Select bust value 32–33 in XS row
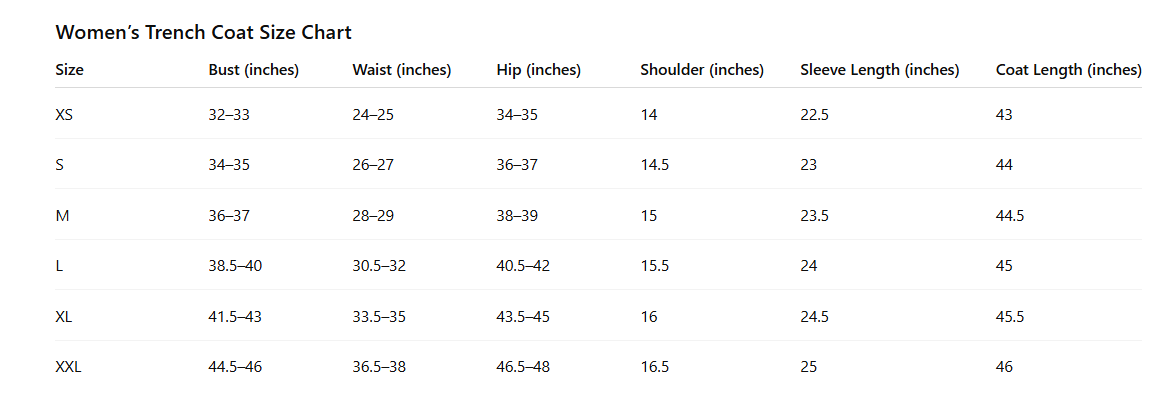The width and height of the screenshot is (1164, 420). [x=229, y=115]
